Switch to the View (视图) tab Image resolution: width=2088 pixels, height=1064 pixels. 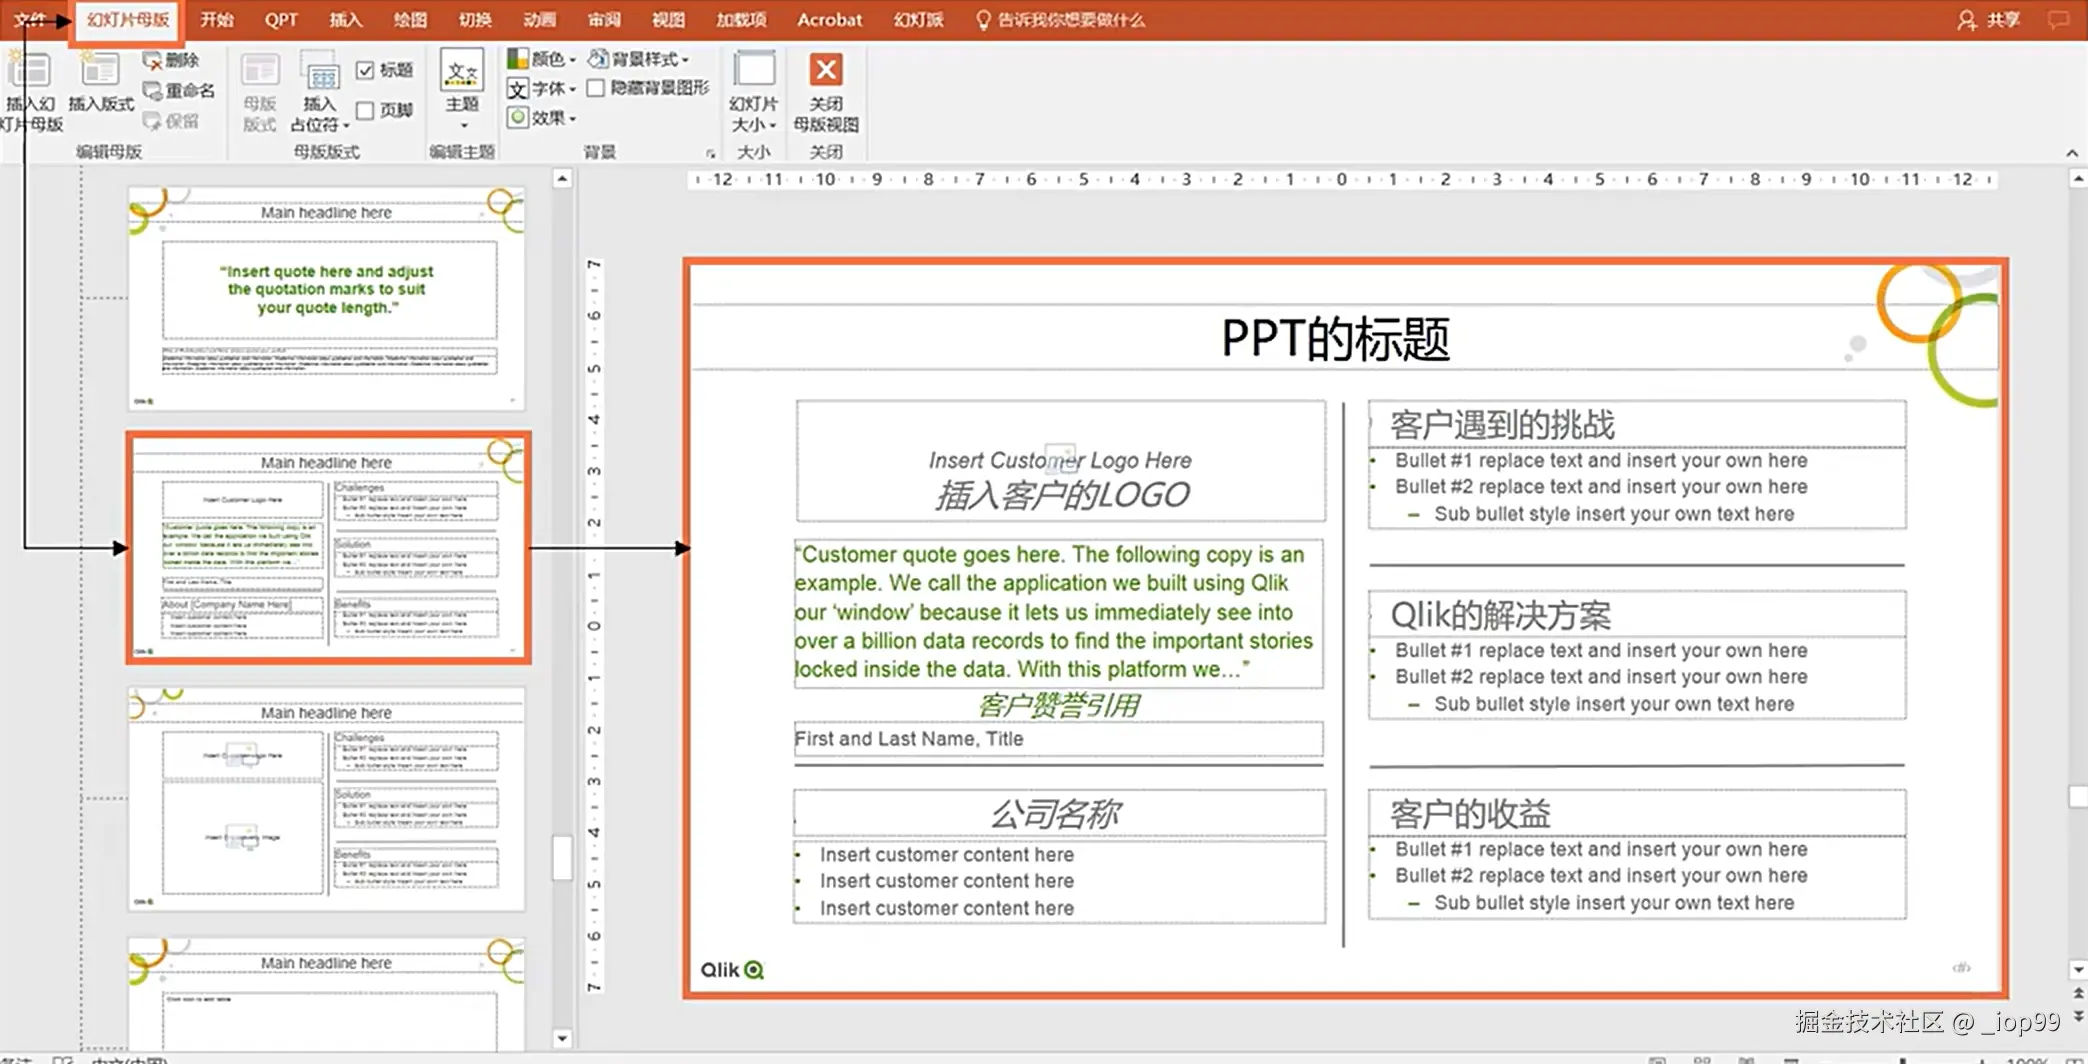pos(668,20)
